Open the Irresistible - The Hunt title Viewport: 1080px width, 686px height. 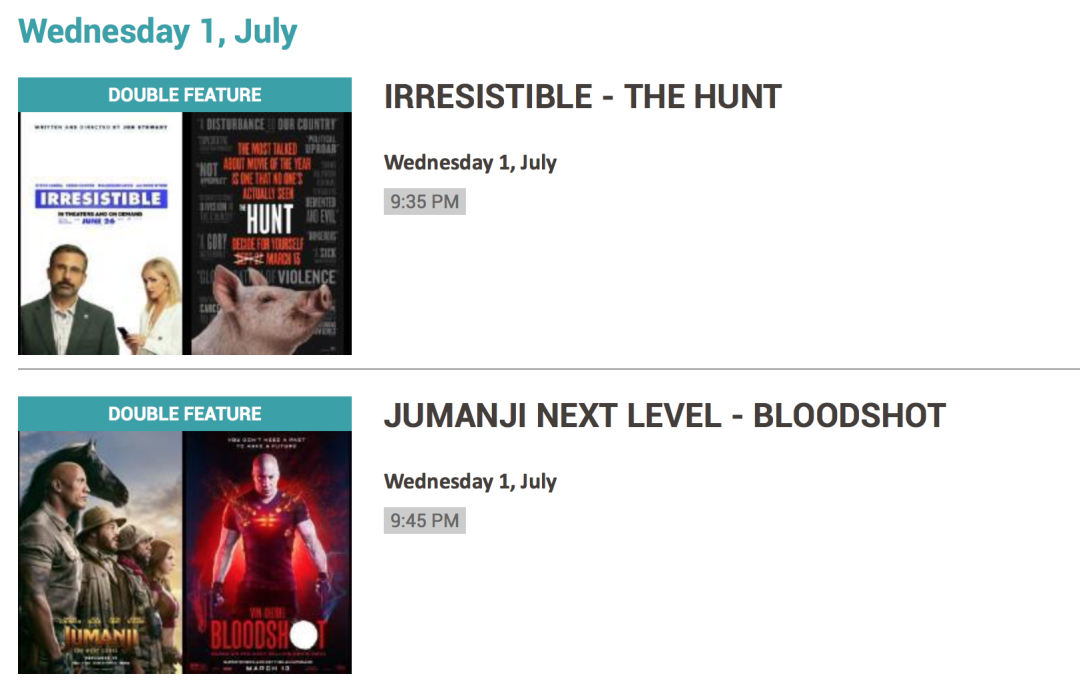coord(582,97)
